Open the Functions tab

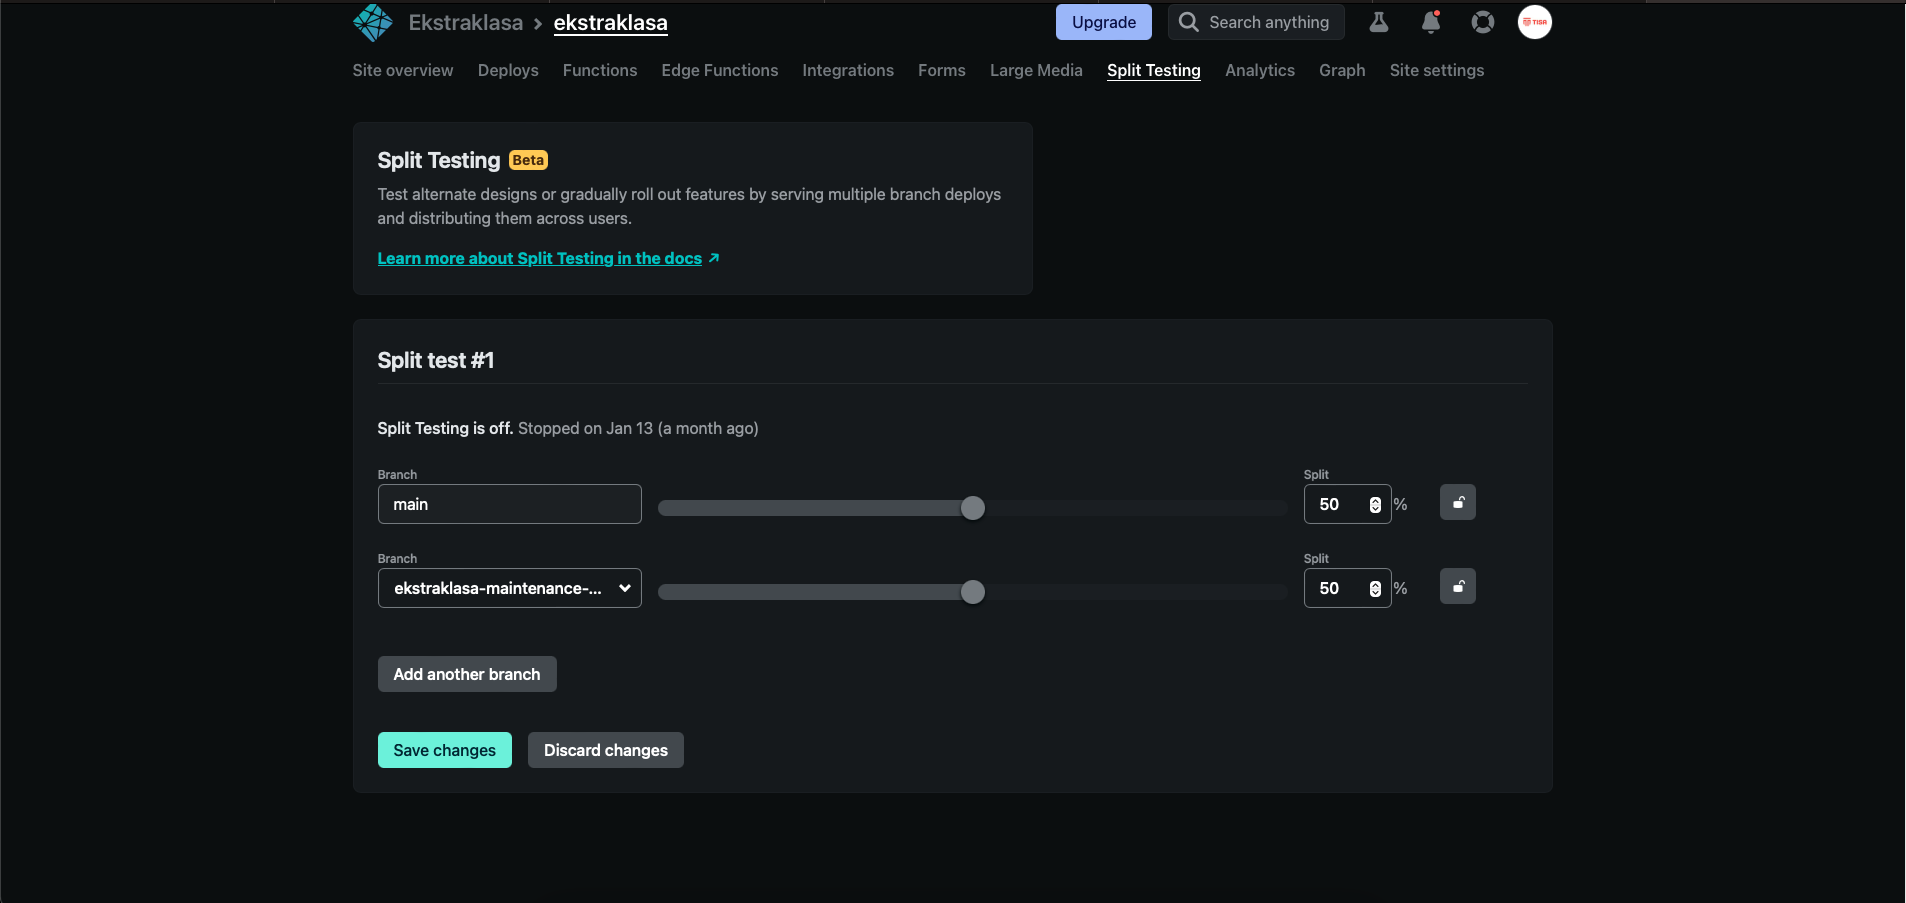tap(600, 70)
